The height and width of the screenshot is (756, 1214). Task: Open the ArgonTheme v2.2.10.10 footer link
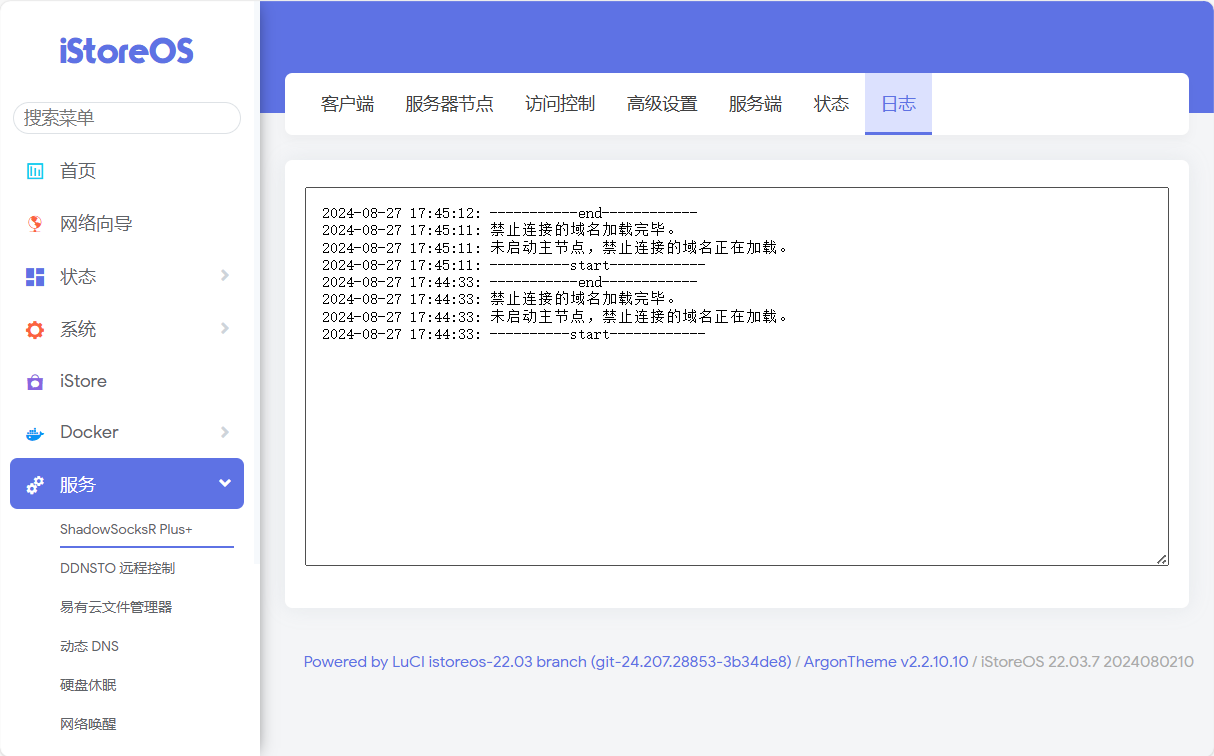[x=886, y=662]
